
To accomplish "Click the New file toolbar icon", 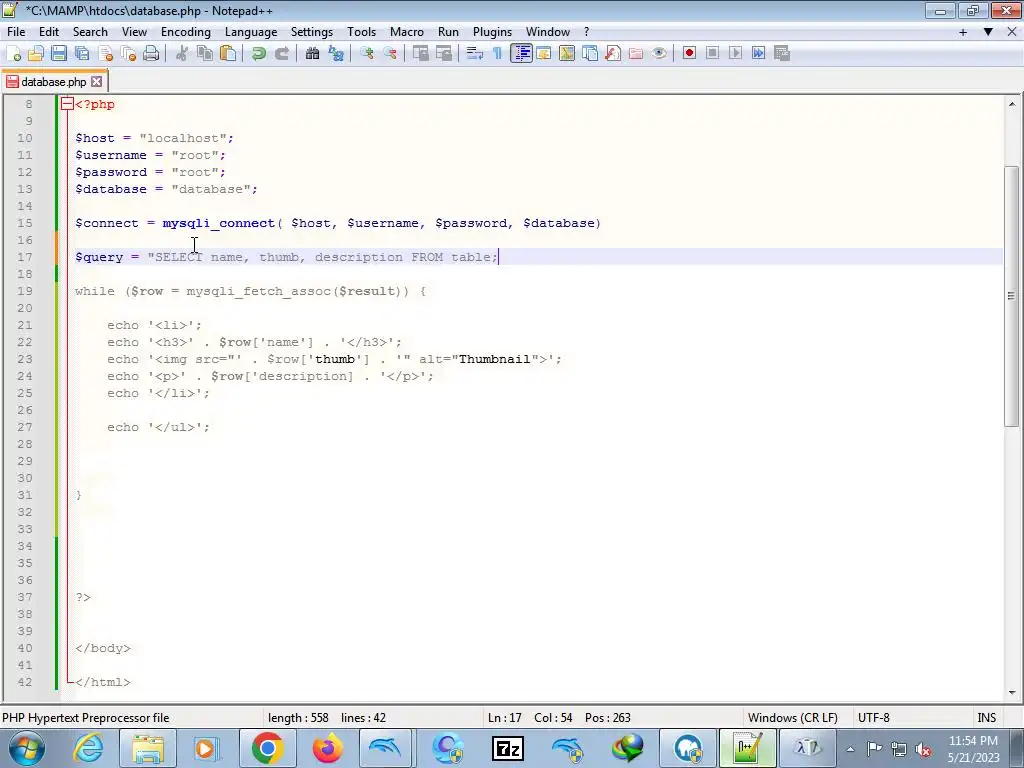I will click(13, 54).
